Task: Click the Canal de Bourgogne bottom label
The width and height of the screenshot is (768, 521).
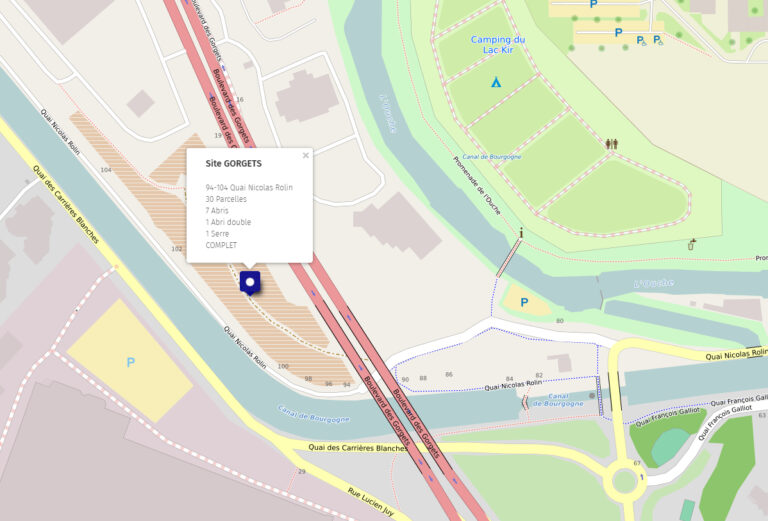Action: coord(313,413)
